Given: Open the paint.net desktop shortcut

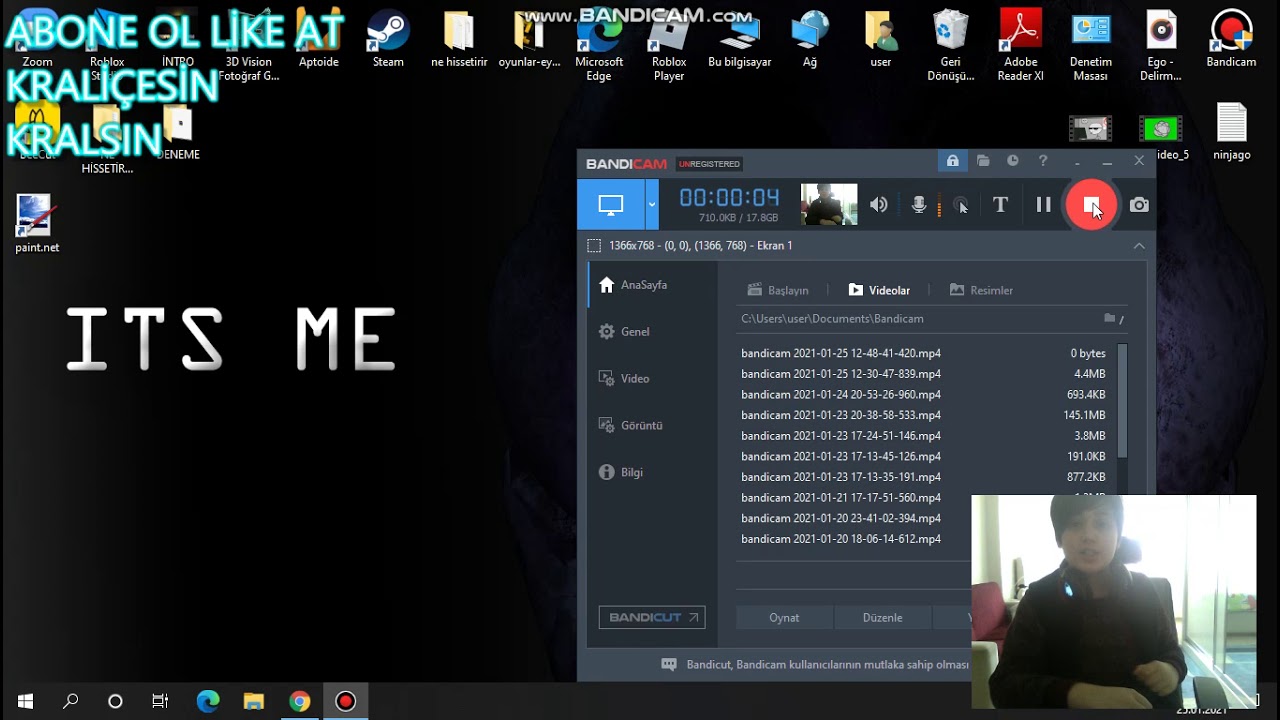Looking at the screenshot, I should click(x=37, y=224).
